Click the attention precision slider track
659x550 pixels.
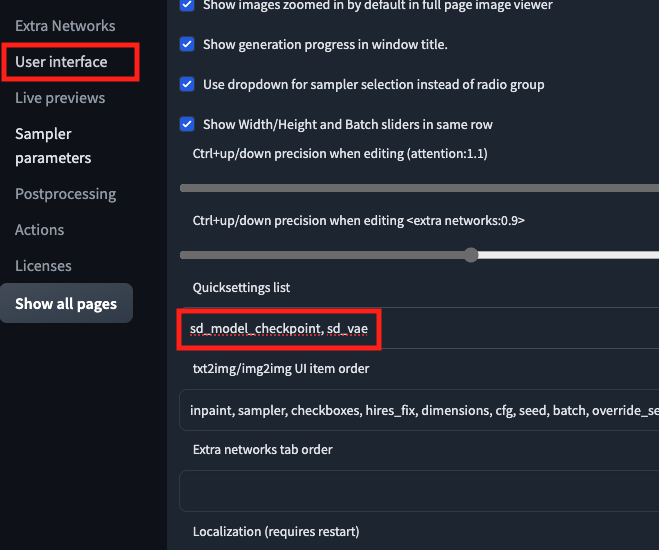pos(420,188)
